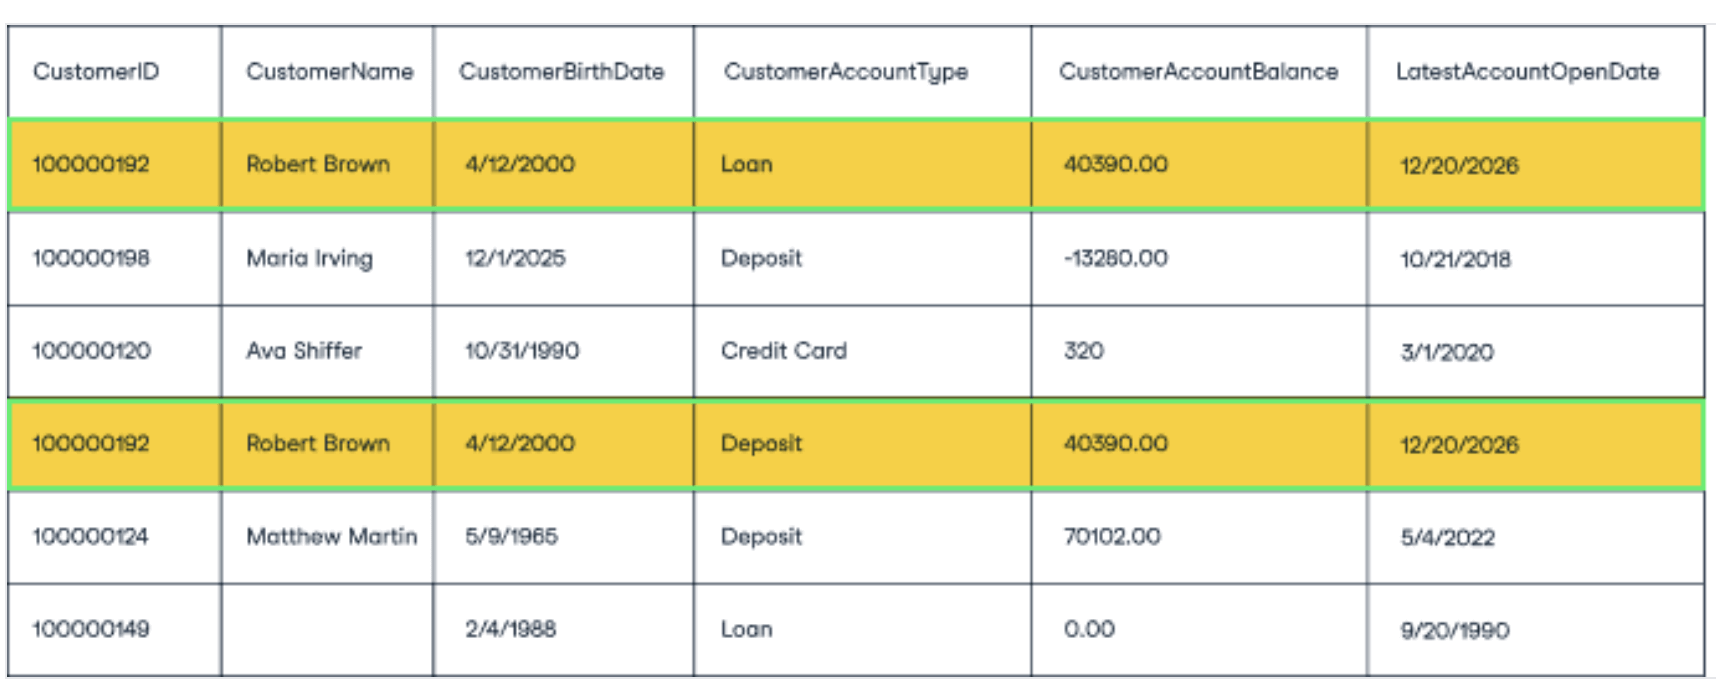The image size is (1716, 682).
Task: Select the Credit Card account type cell
Action: (862, 351)
